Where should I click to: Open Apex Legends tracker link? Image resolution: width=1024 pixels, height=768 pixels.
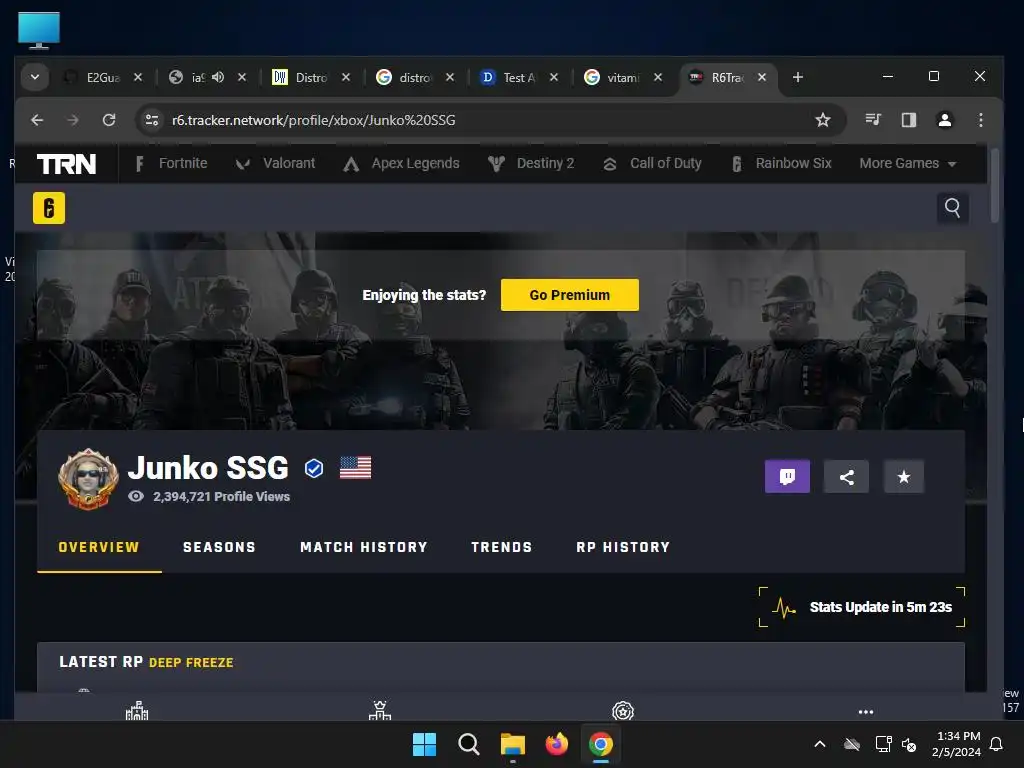(401, 163)
